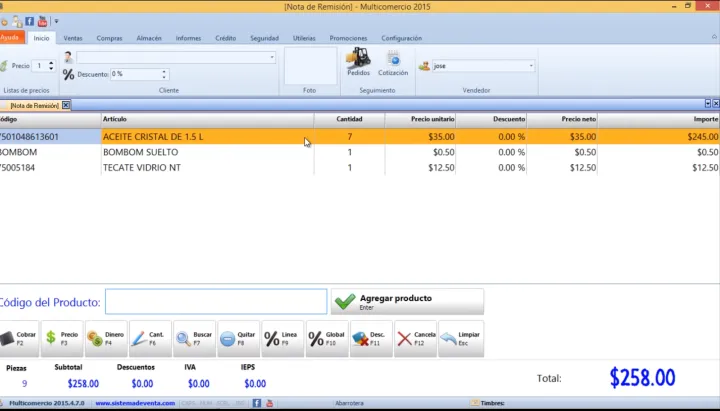720x411 pixels.
Task: Increase the Precio list stepper
Action: click(x=52, y=63)
